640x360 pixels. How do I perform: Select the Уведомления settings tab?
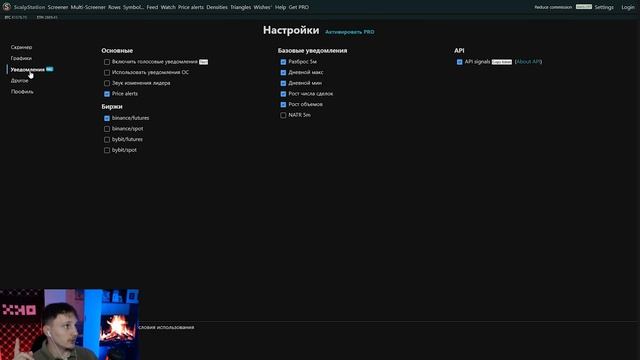[27, 69]
